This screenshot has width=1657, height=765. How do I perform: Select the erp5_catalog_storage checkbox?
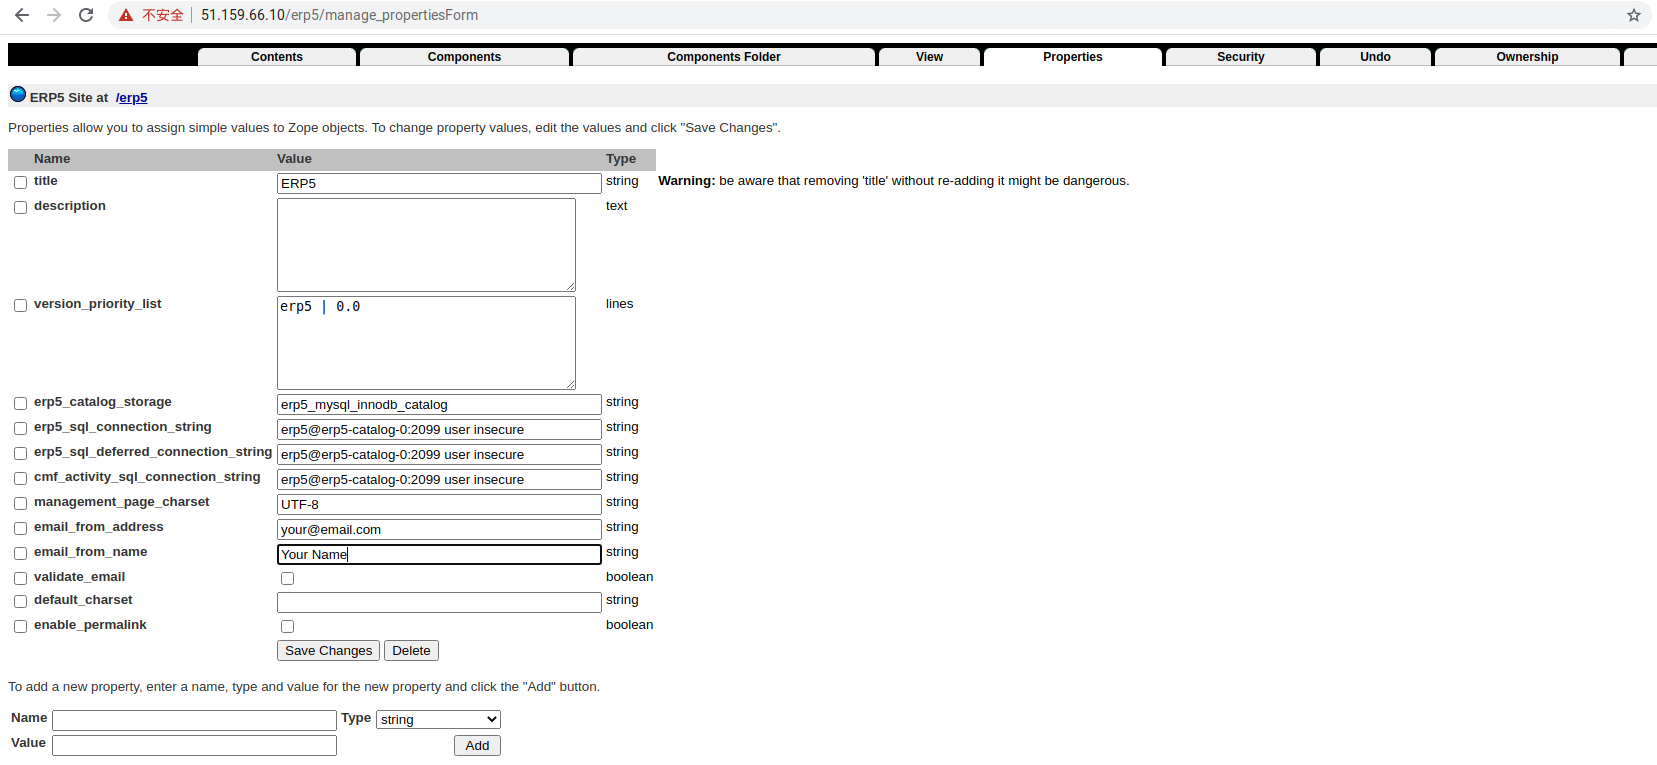[x=20, y=404]
